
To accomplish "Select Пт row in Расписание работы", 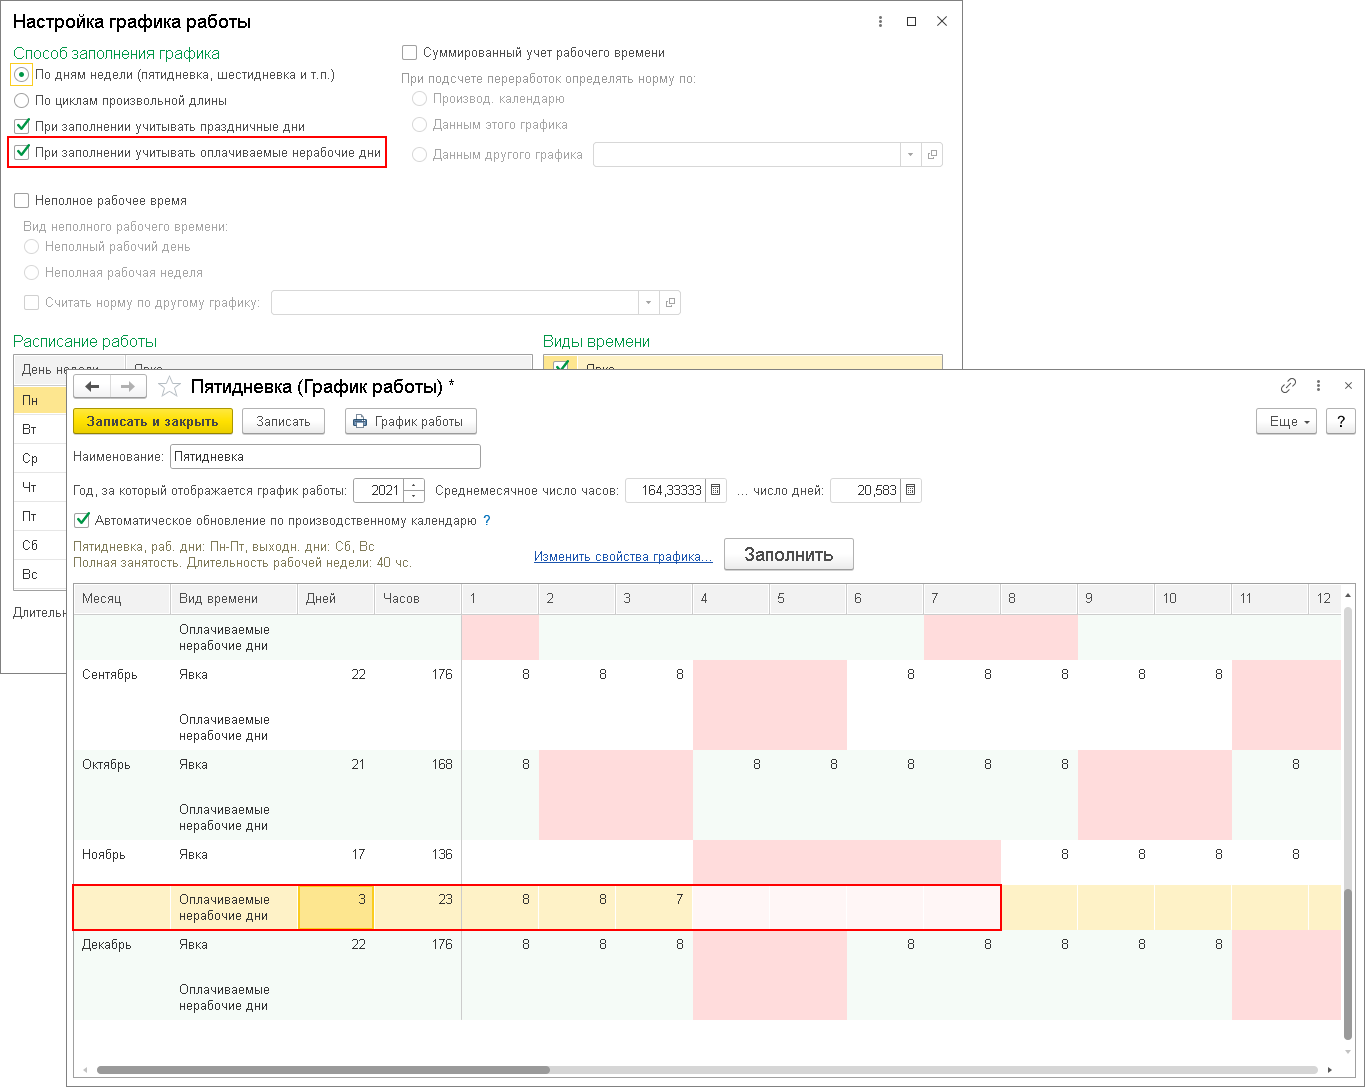I will pyautogui.click(x=40, y=516).
